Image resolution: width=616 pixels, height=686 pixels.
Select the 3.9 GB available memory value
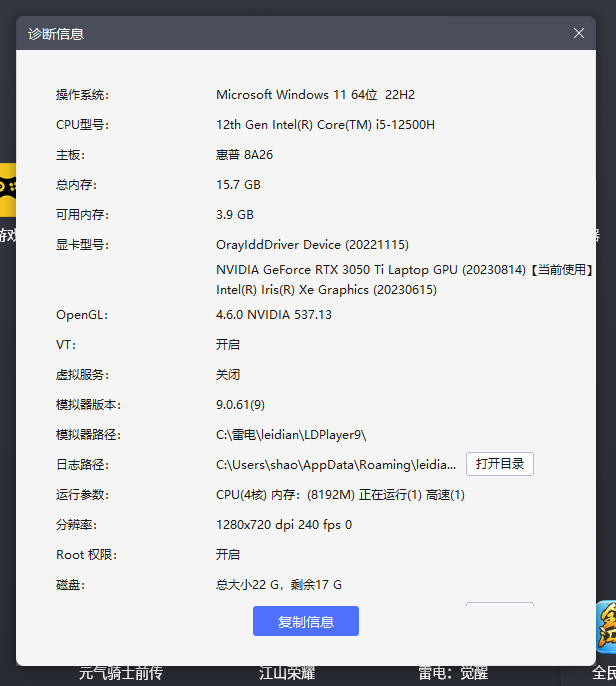point(235,215)
